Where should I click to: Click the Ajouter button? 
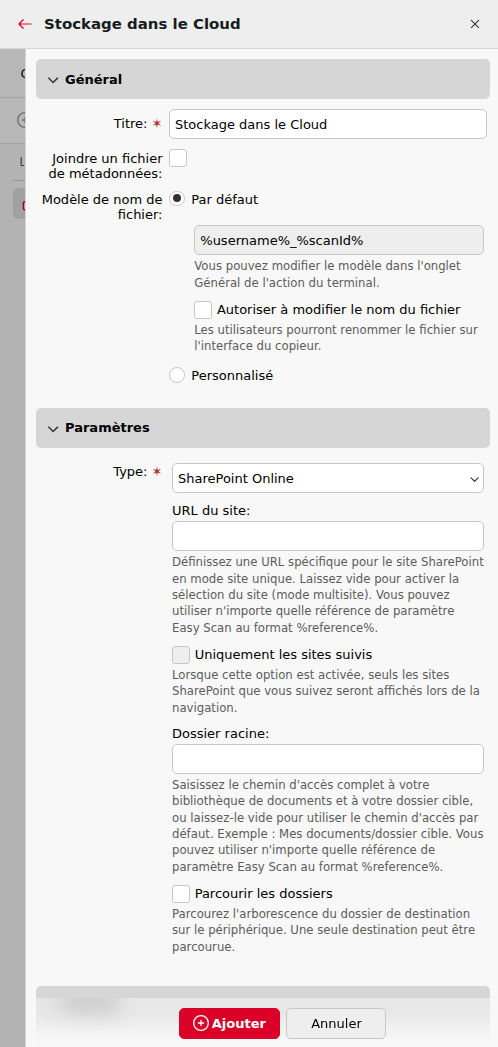click(x=229, y=1023)
